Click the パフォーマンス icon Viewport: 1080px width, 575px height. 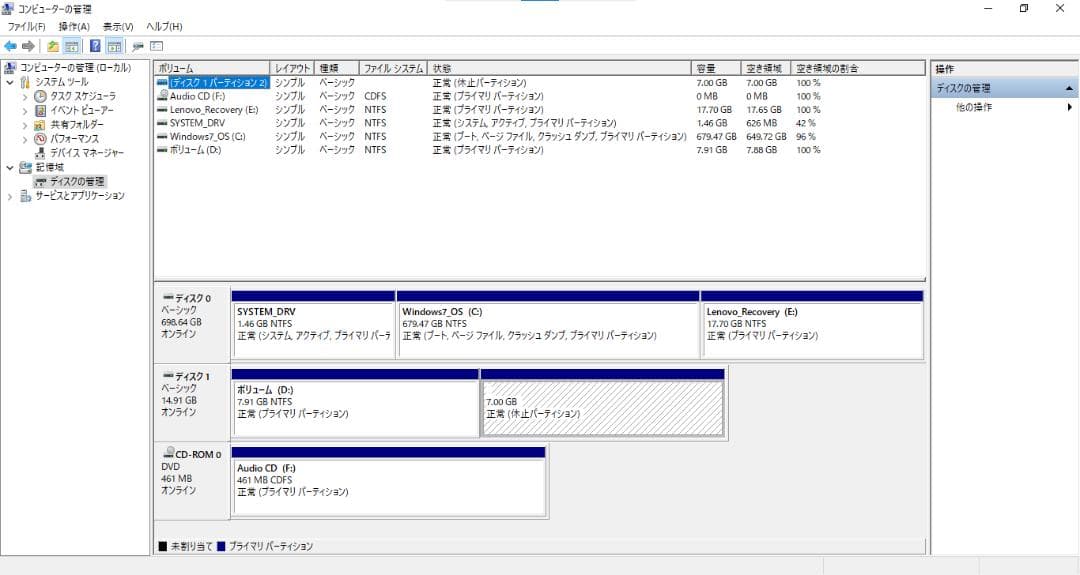[40, 138]
